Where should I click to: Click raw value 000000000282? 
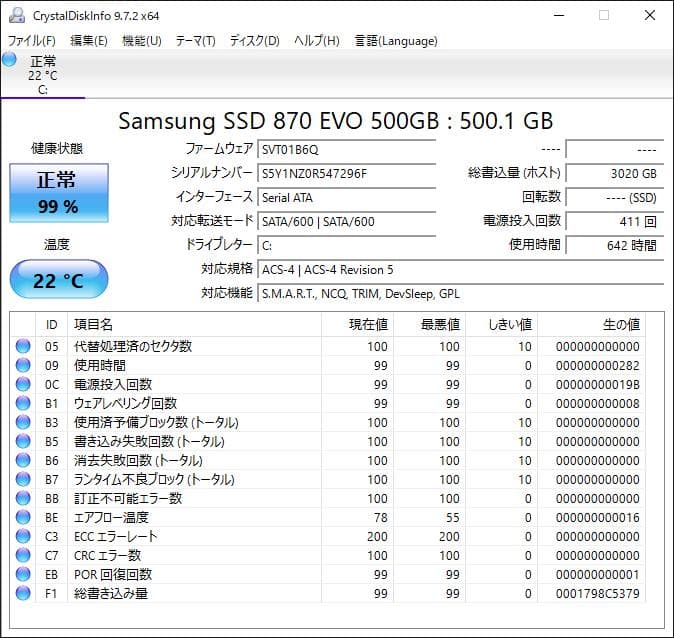pyautogui.click(x=597, y=365)
